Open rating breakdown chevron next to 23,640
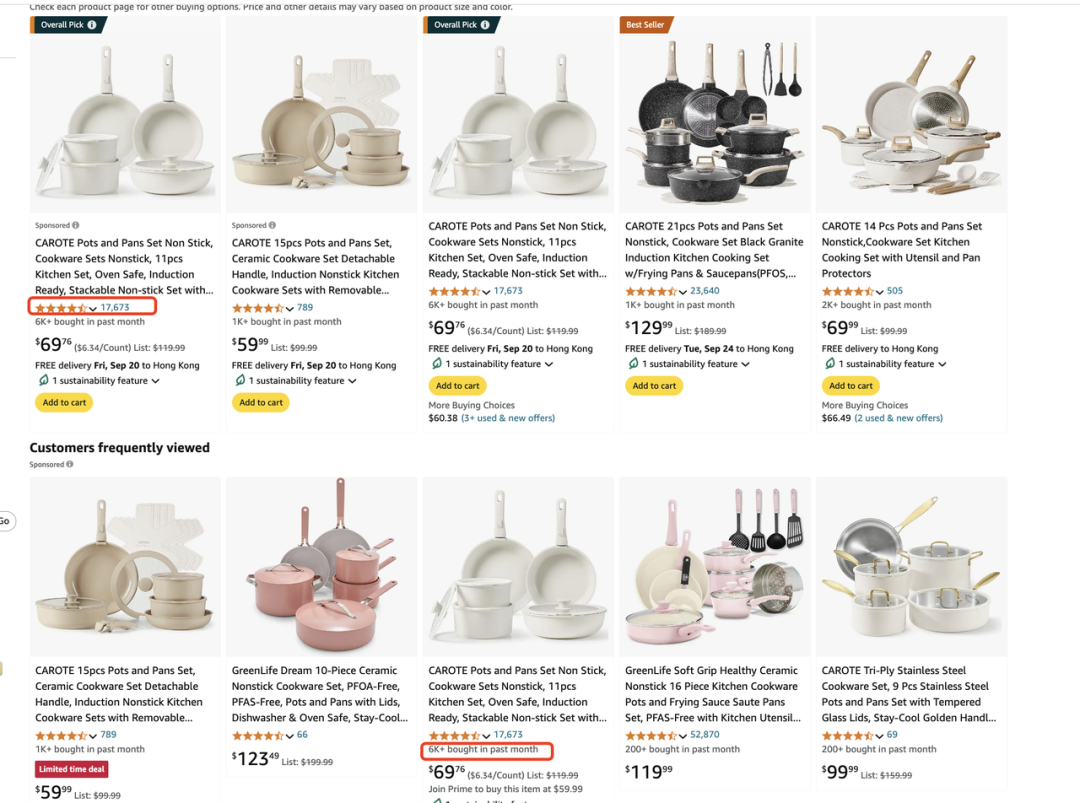1080x803 pixels. pos(683,292)
